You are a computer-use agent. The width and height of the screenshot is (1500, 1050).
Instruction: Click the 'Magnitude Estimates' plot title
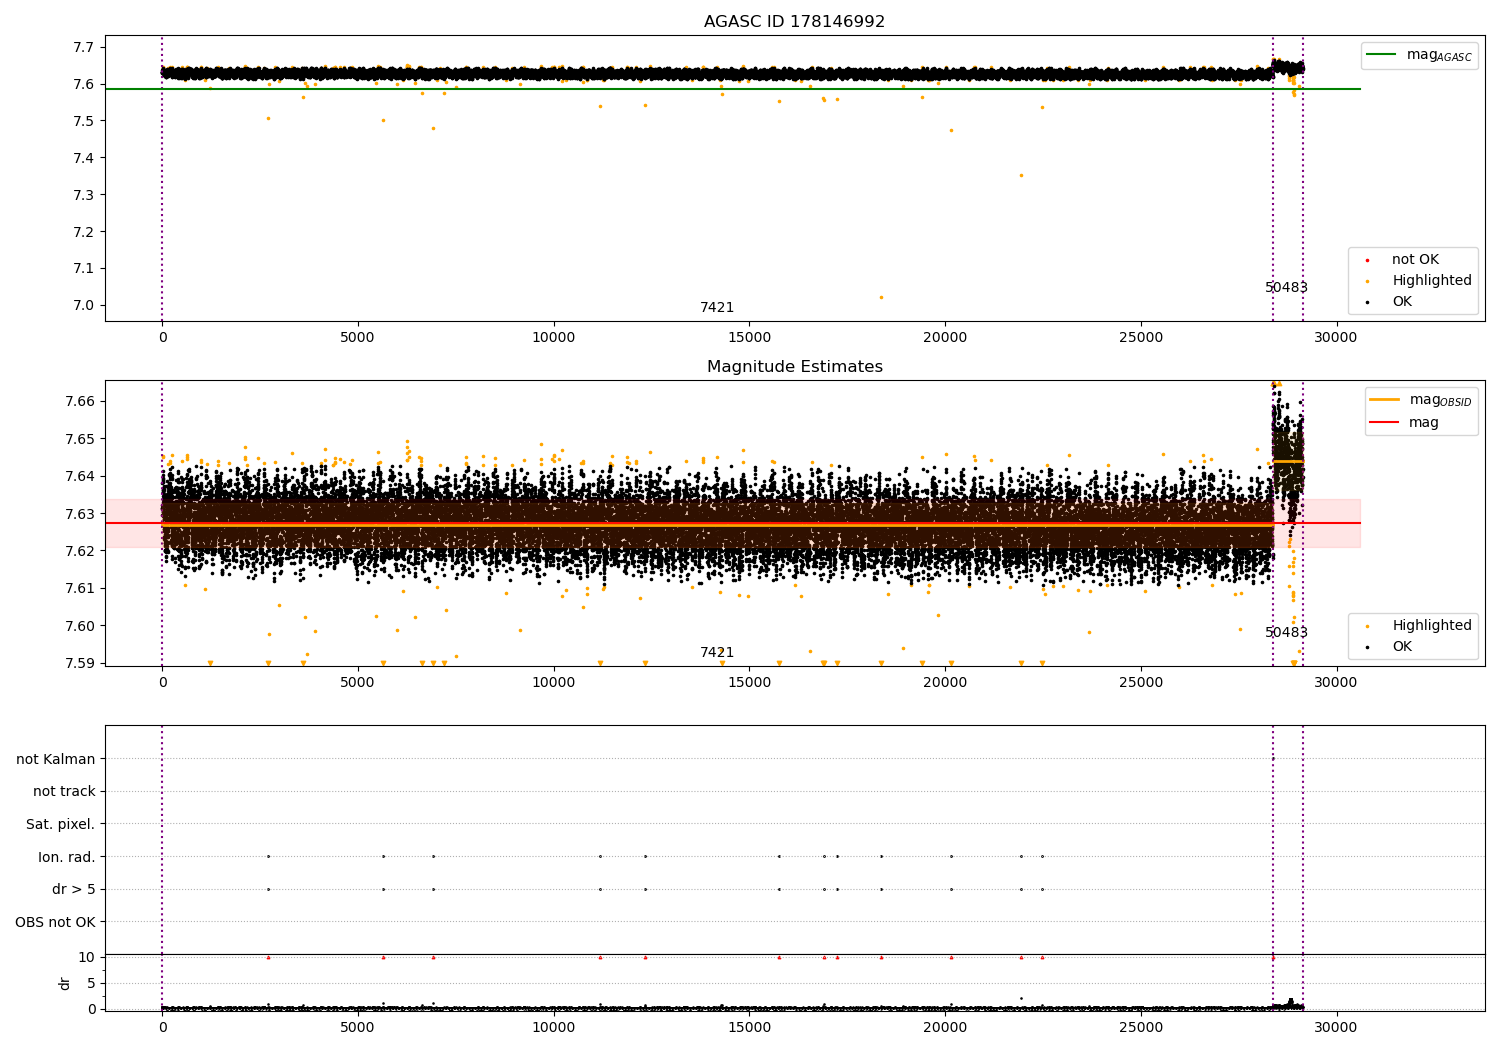point(794,367)
